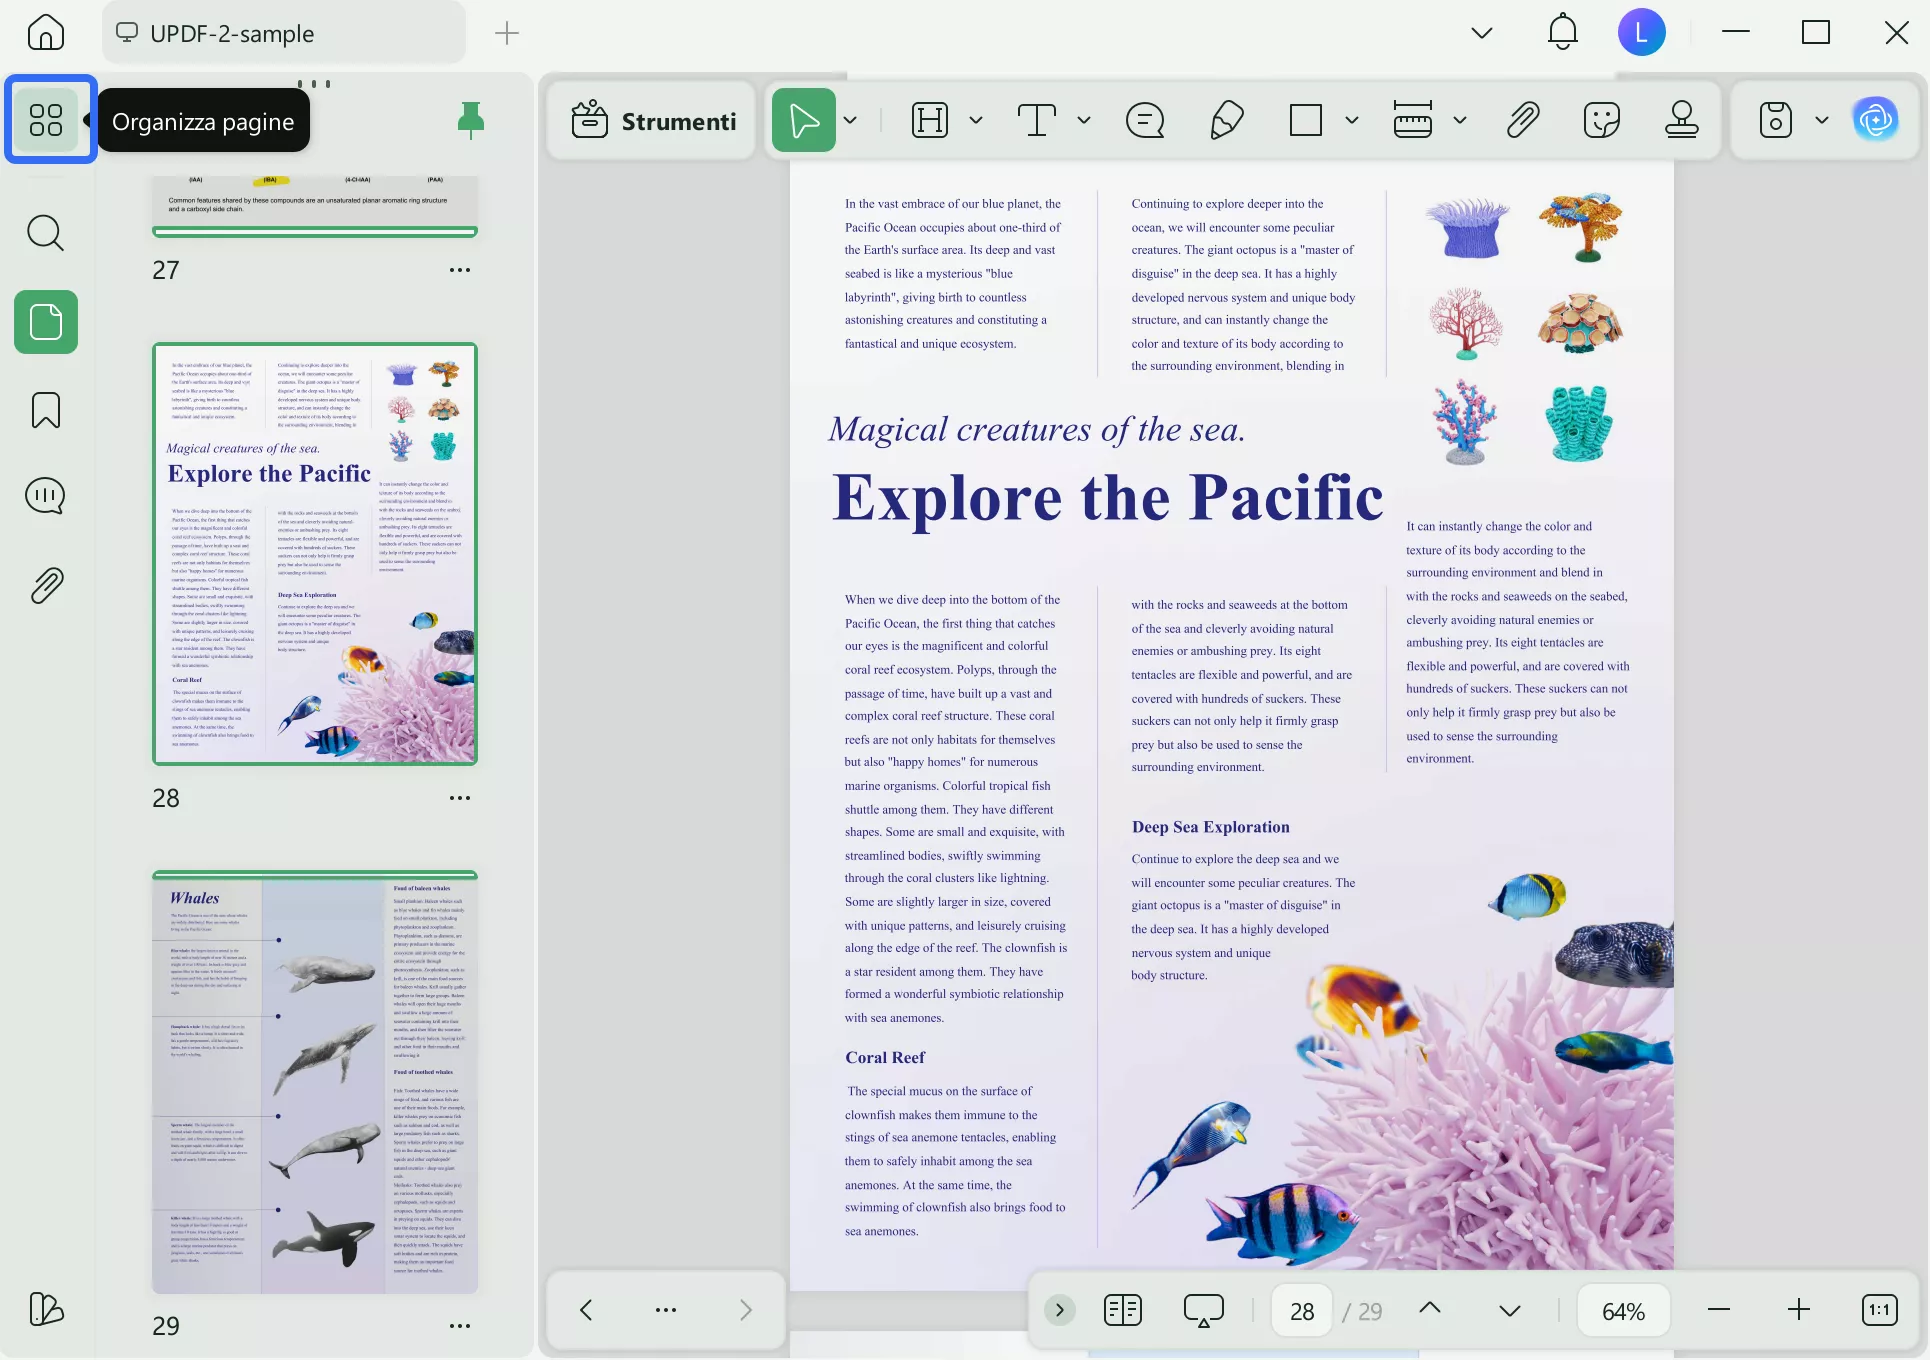Open the attachments paperclip sidebar icon

(x=46, y=585)
